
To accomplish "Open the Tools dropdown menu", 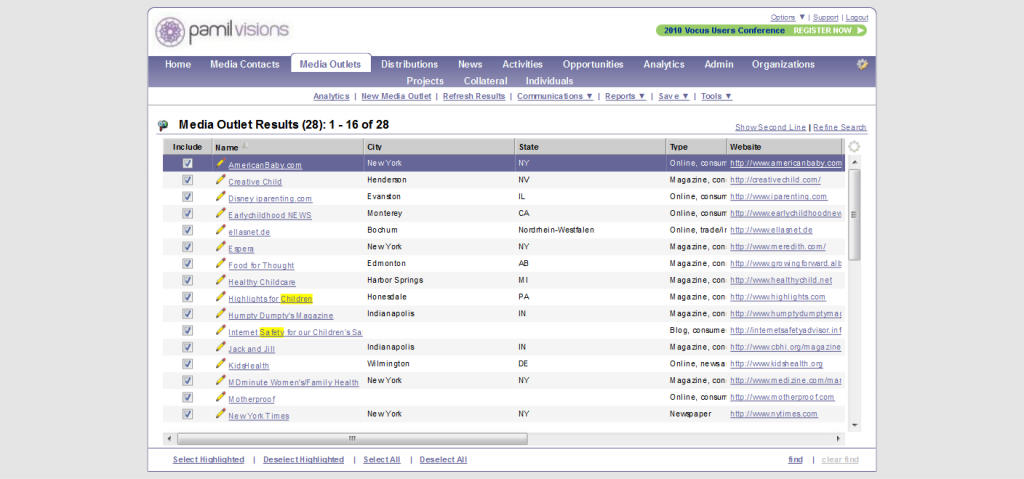I will click(x=716, y=96).
